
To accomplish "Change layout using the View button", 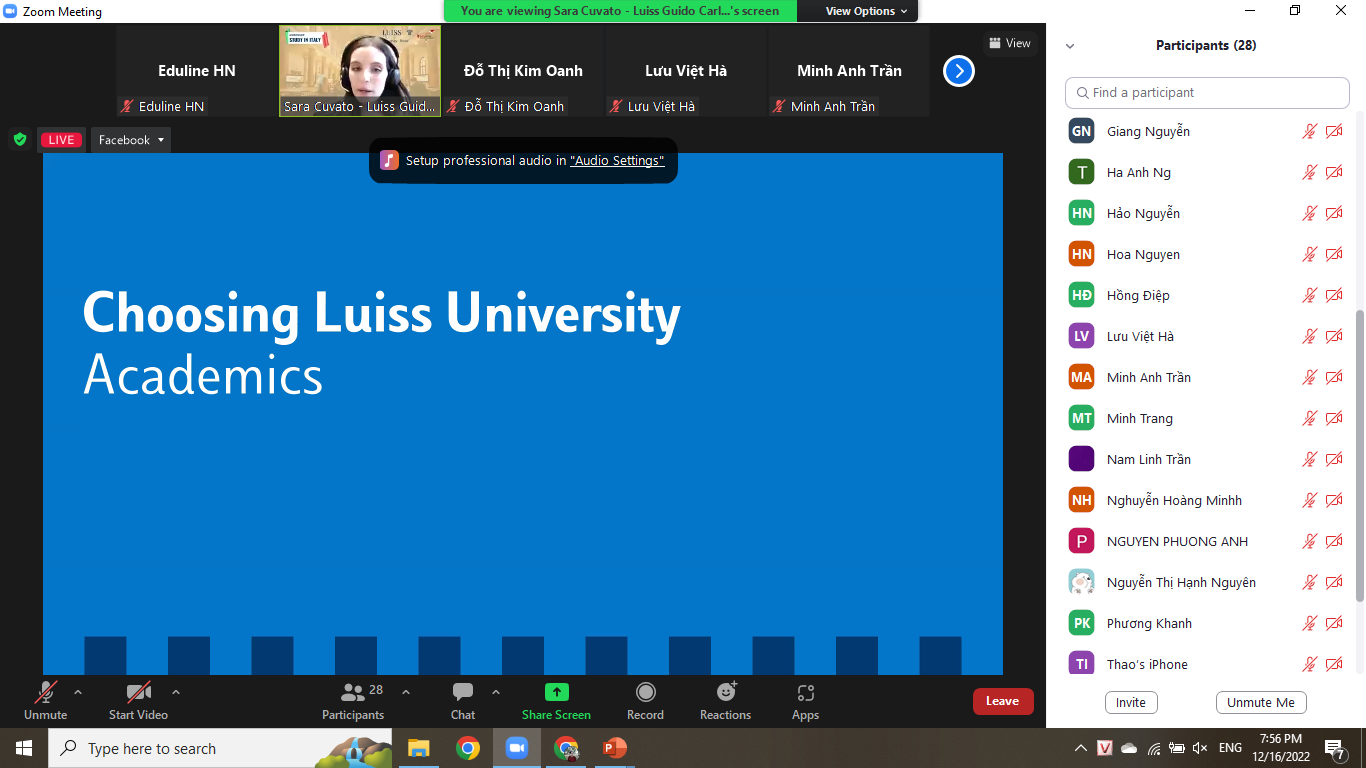I will pyautogui.click(x=1009, y=43).
